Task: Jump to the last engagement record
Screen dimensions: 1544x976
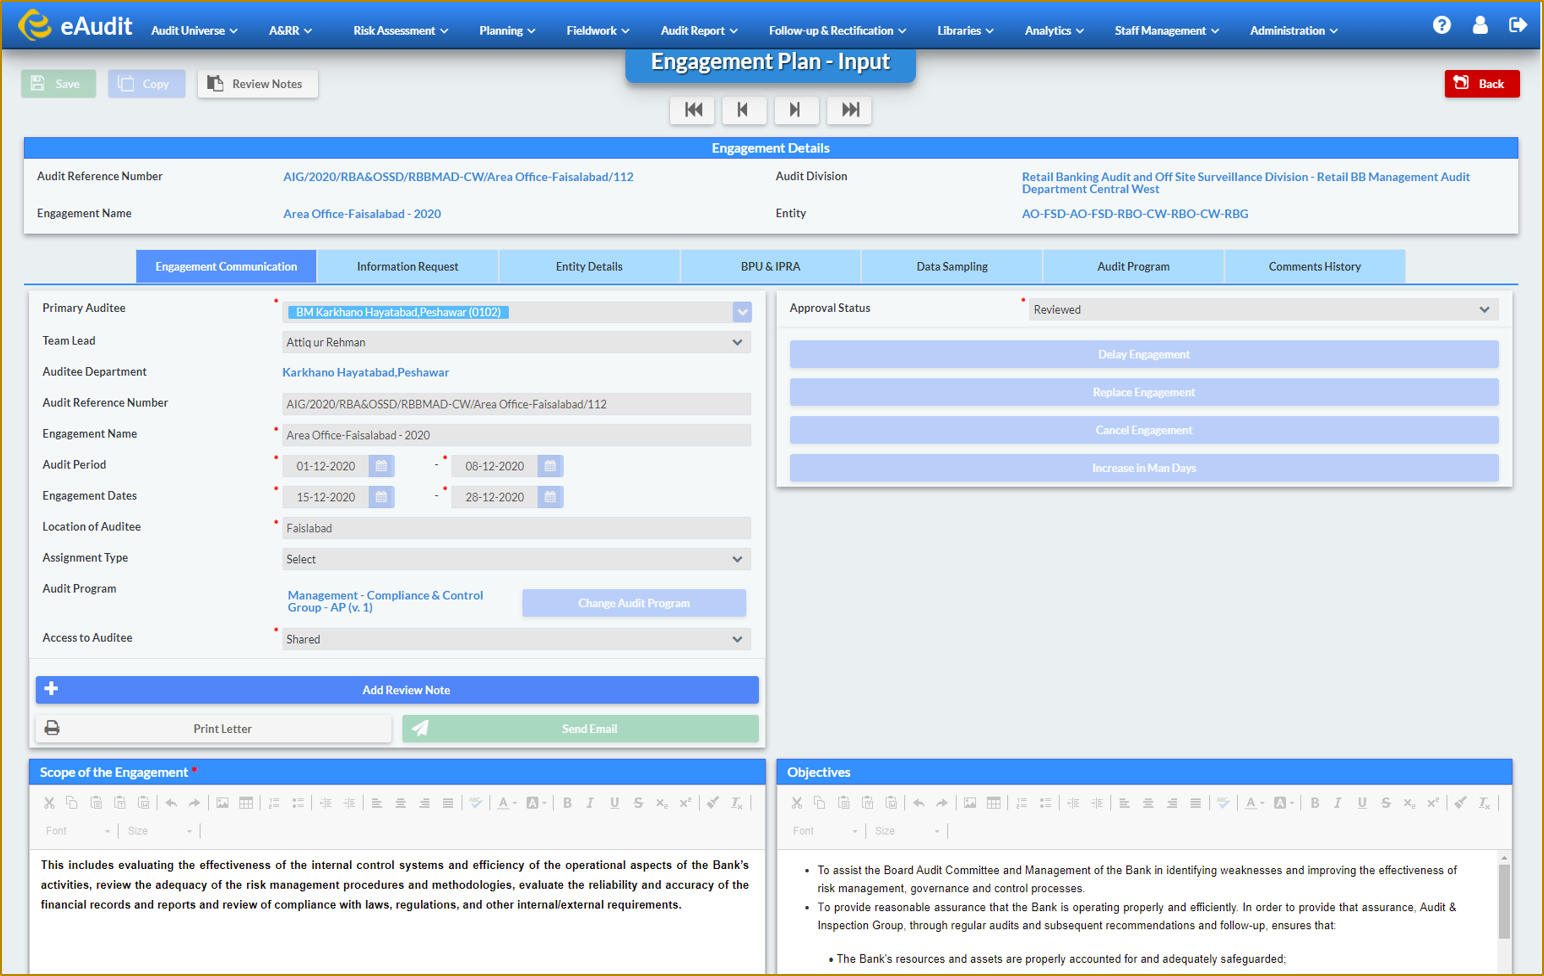Action: pyautogui.click(x=848, y=110)
